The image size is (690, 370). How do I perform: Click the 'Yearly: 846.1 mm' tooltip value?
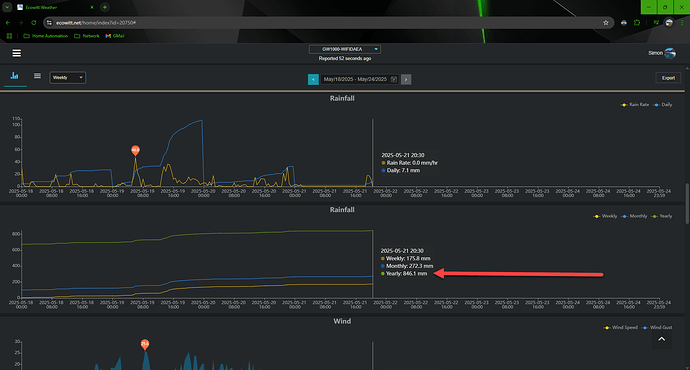404,274
